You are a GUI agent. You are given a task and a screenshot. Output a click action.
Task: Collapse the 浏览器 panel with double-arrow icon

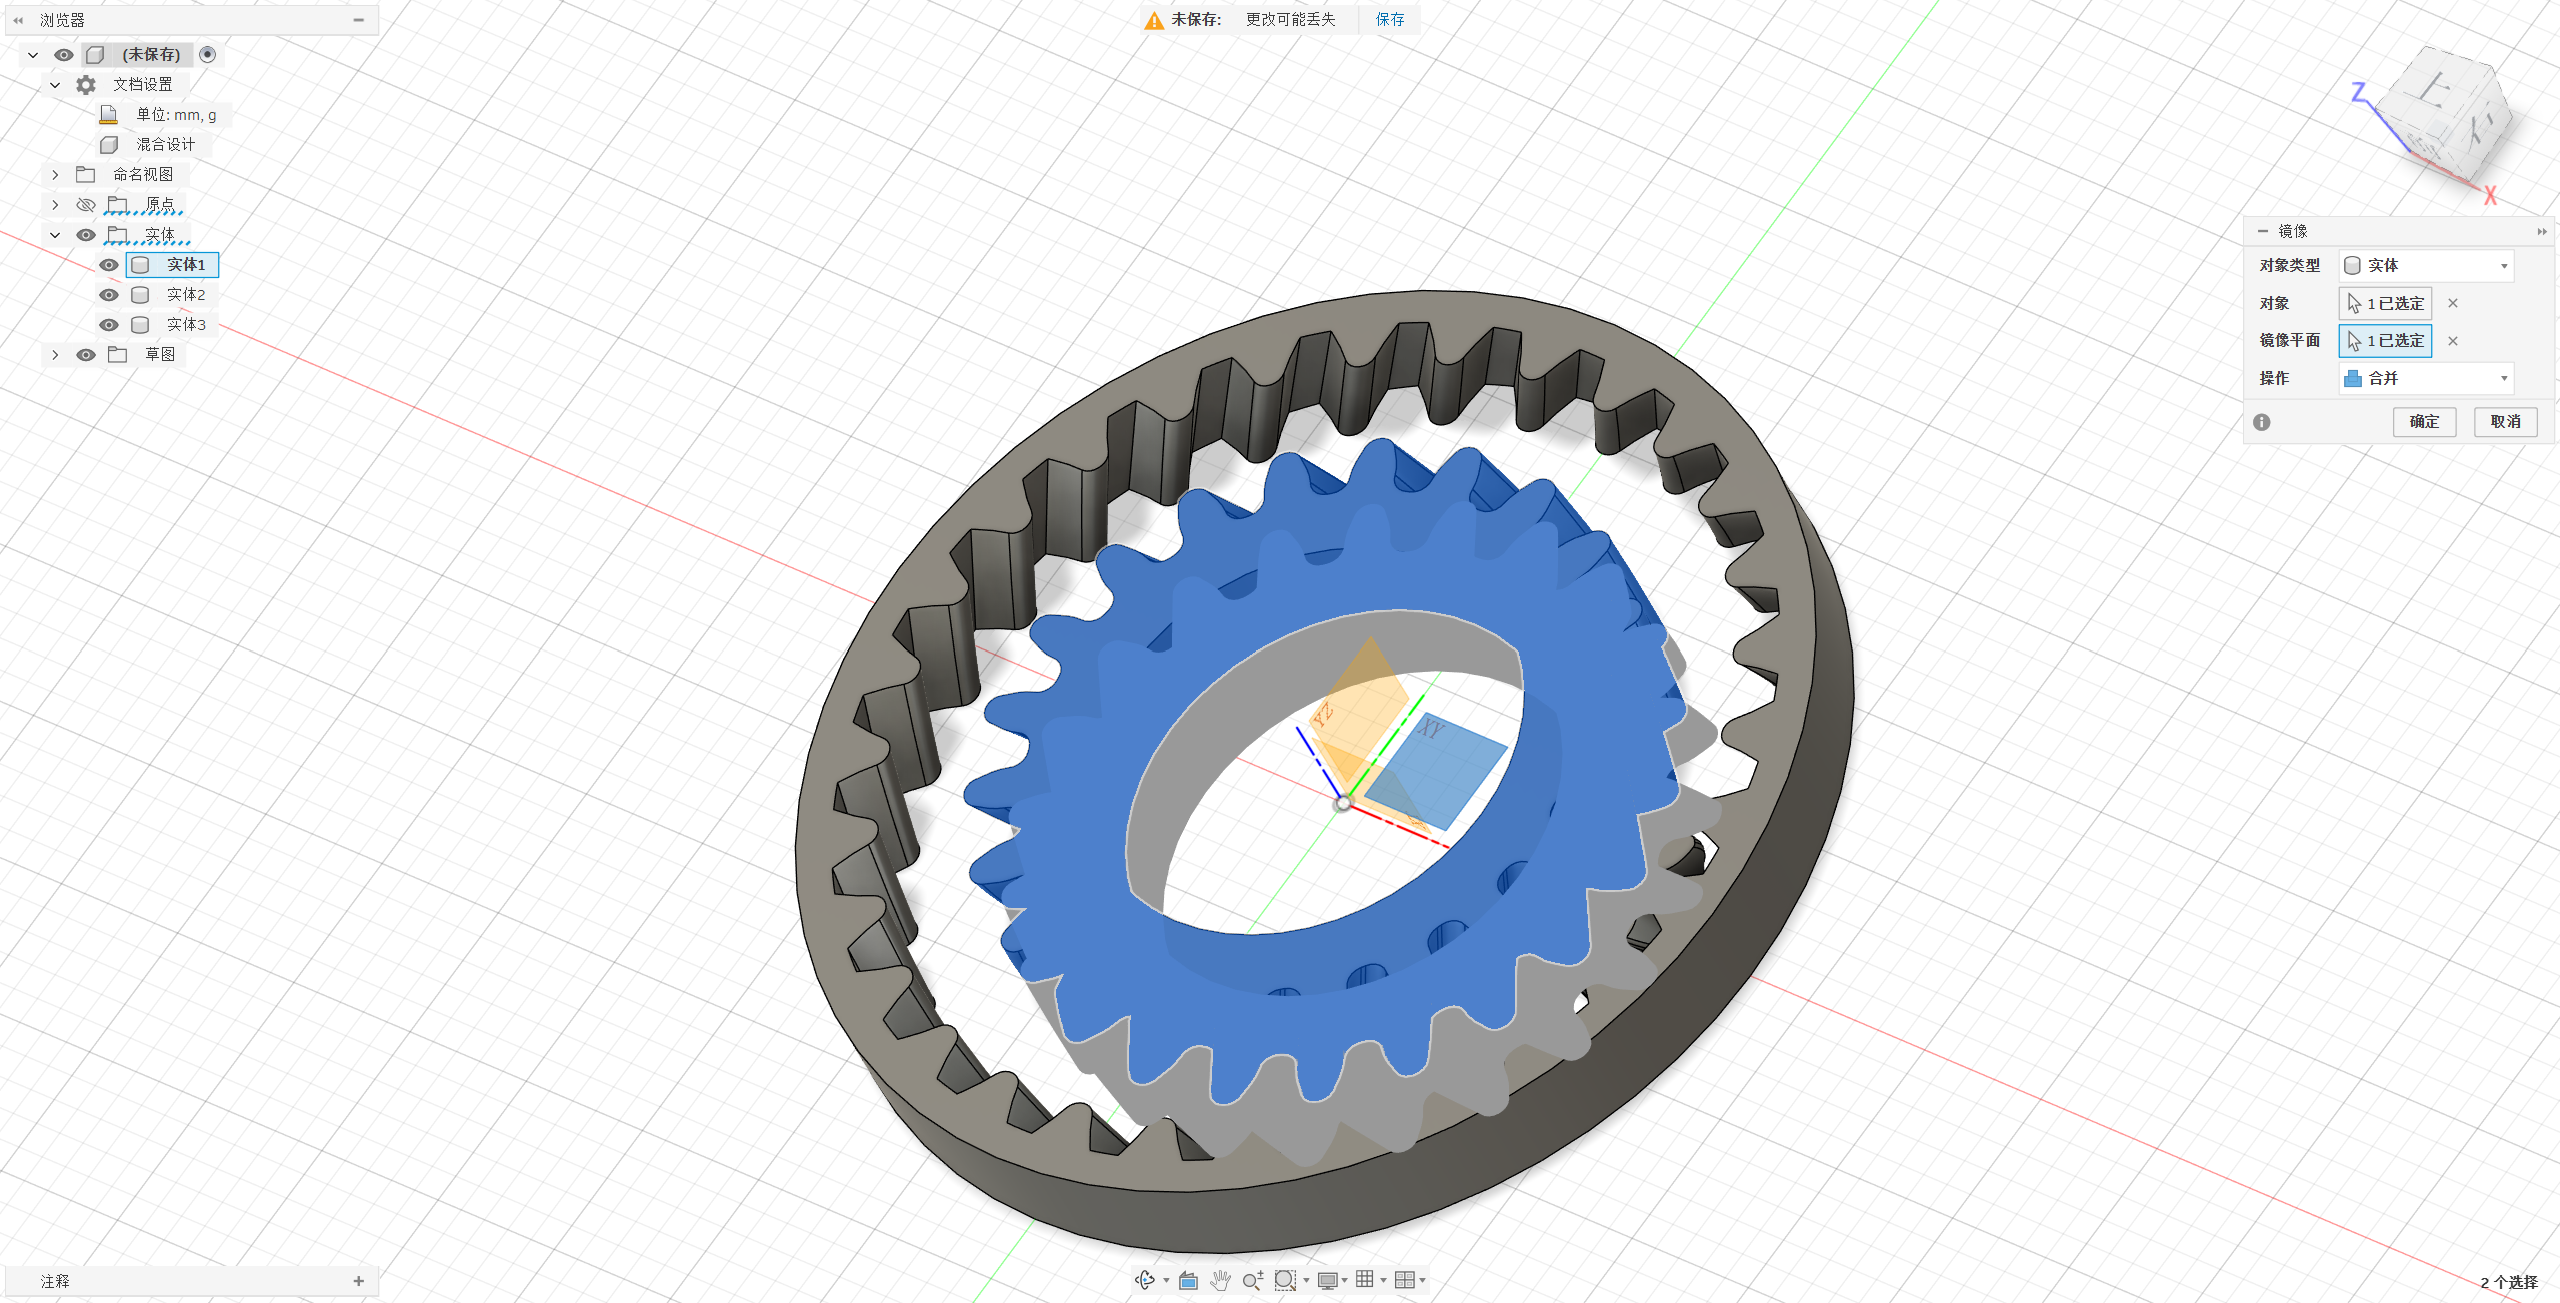[18, 20]
